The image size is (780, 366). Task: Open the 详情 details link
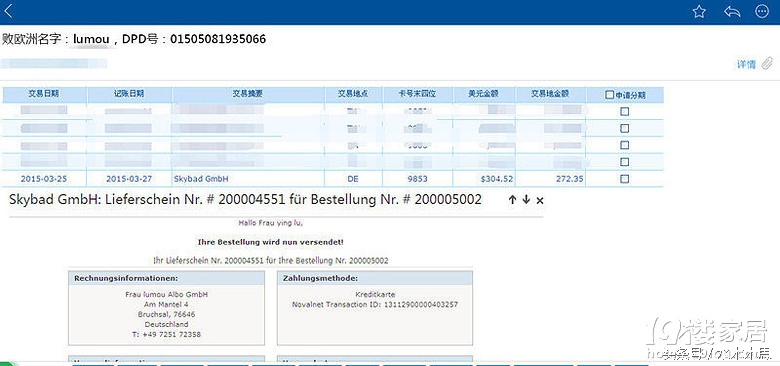[x=746, y=64]
